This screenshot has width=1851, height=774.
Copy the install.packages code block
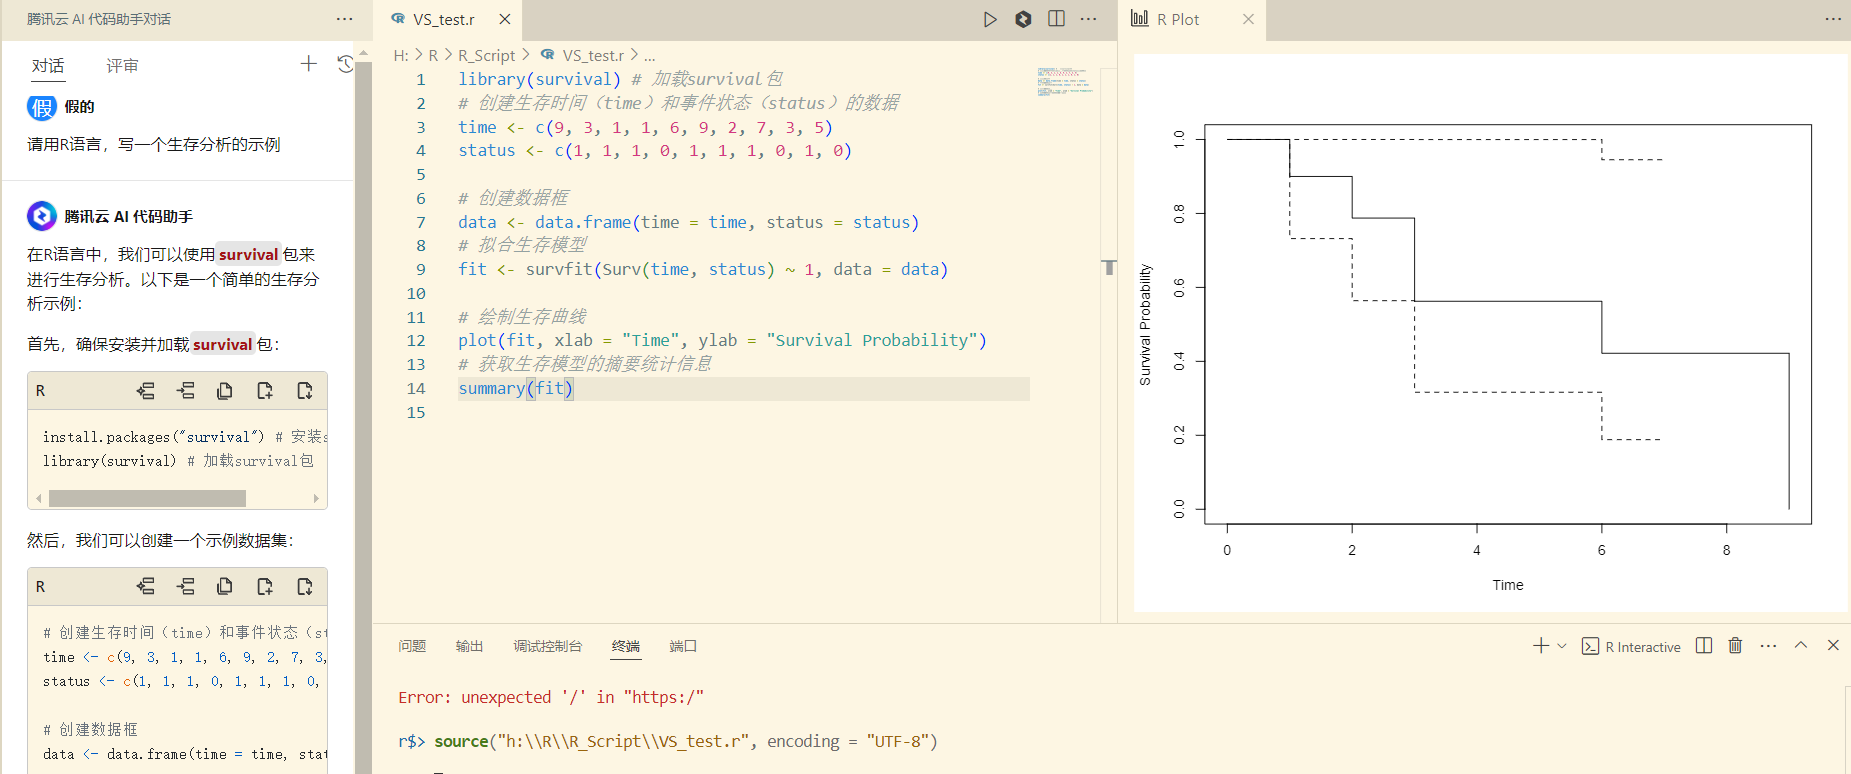coord(225,391)
